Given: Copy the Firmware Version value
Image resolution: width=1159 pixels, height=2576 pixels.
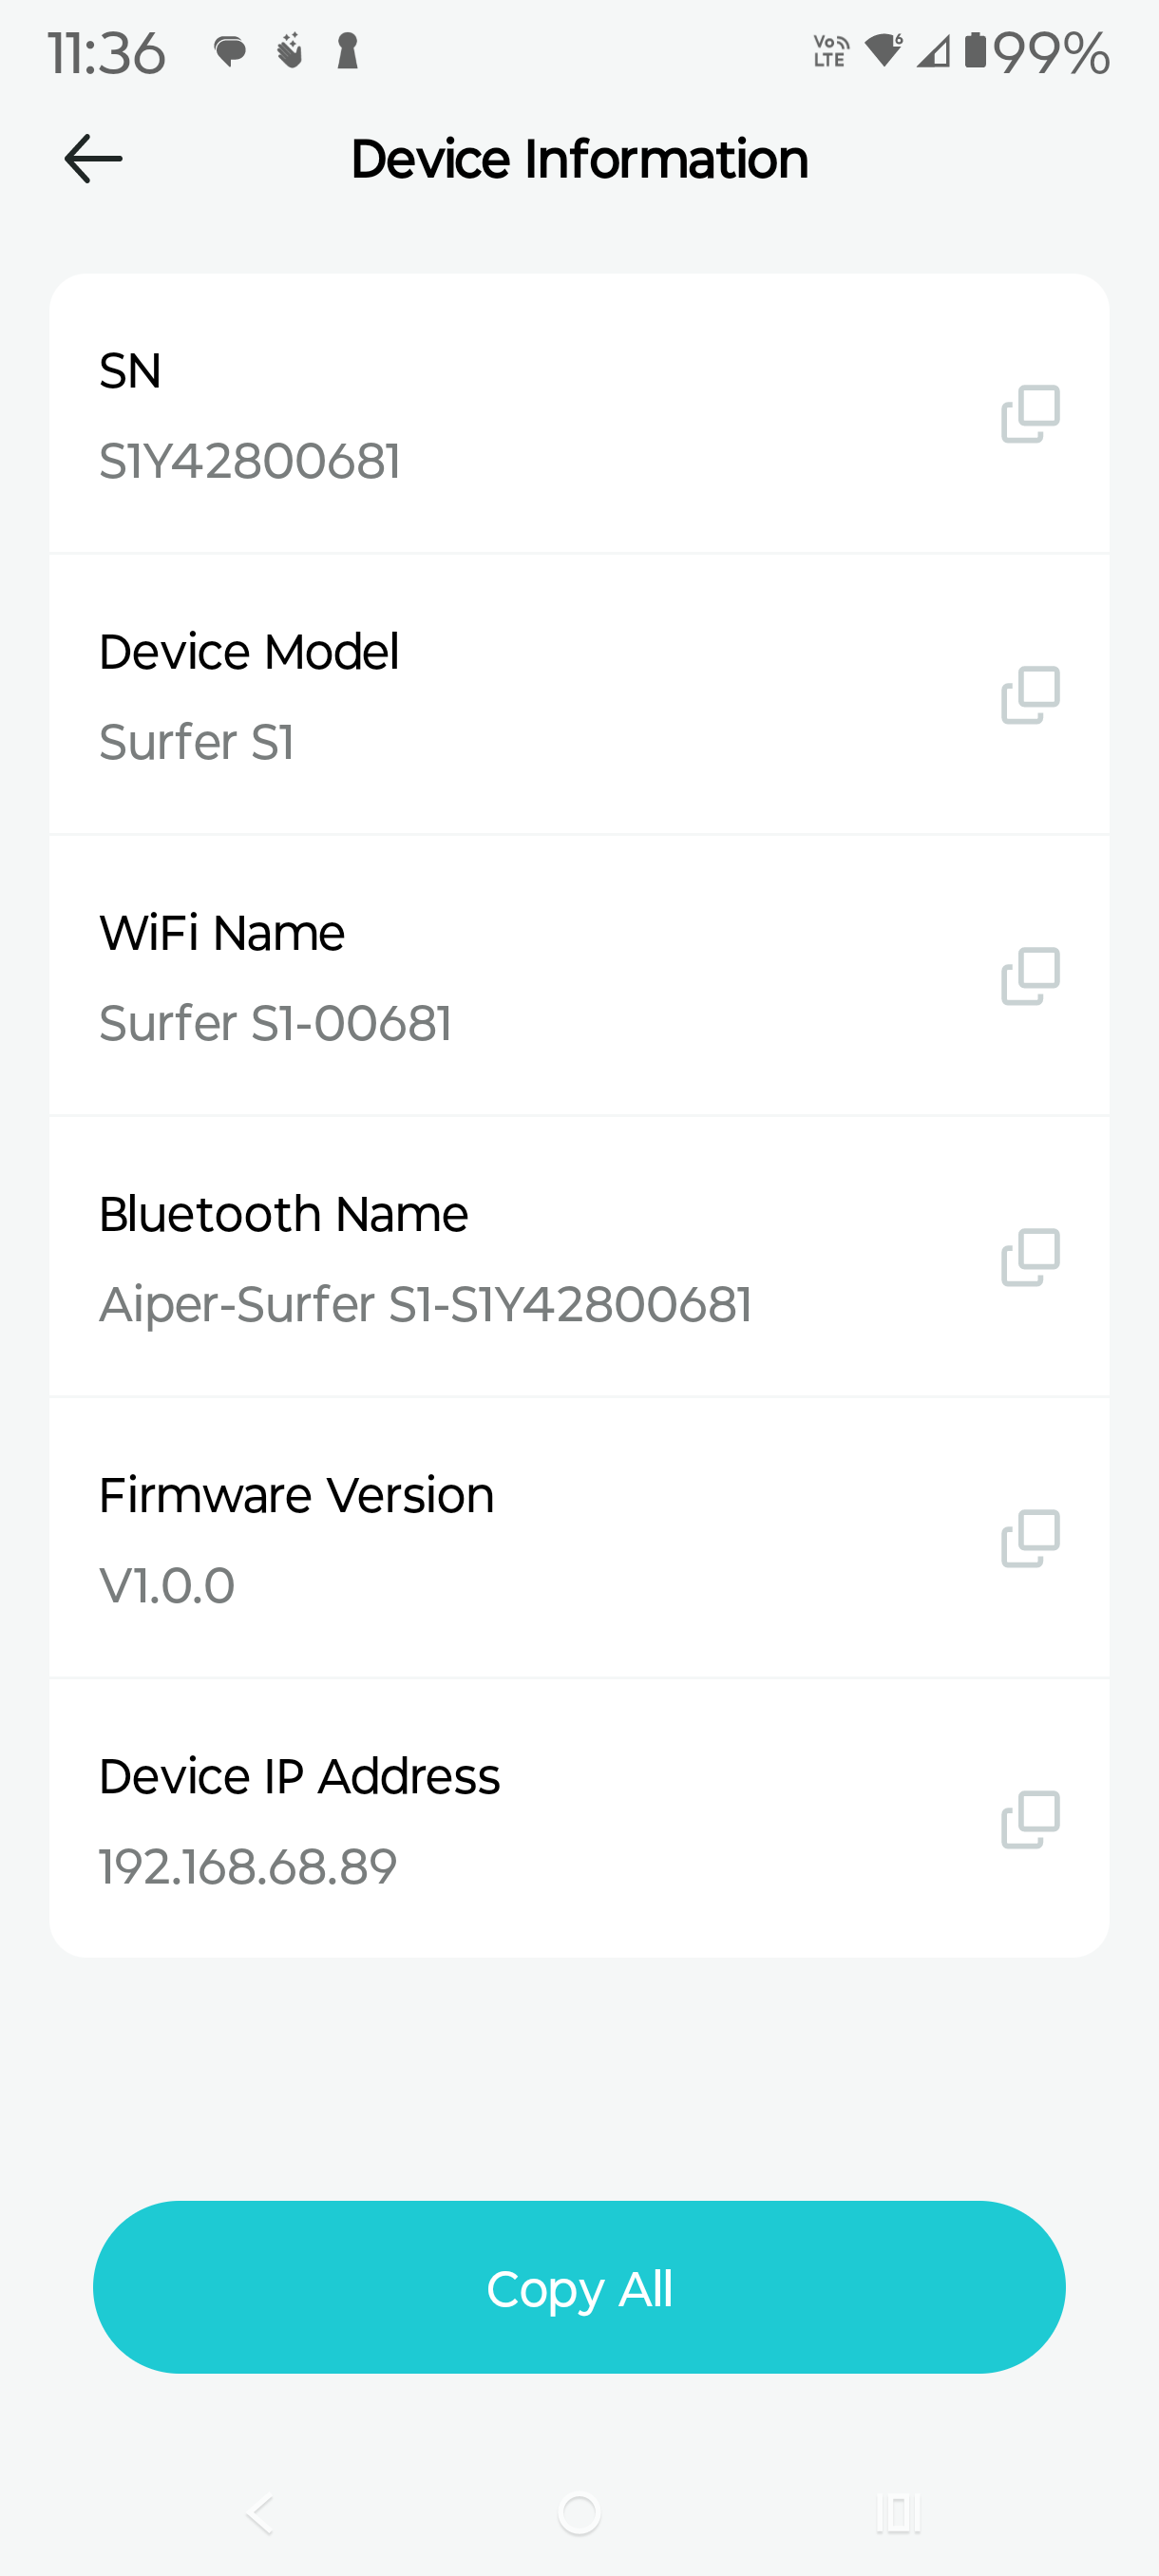Looking at the screenshot, I should (x=1030, y=1538).
